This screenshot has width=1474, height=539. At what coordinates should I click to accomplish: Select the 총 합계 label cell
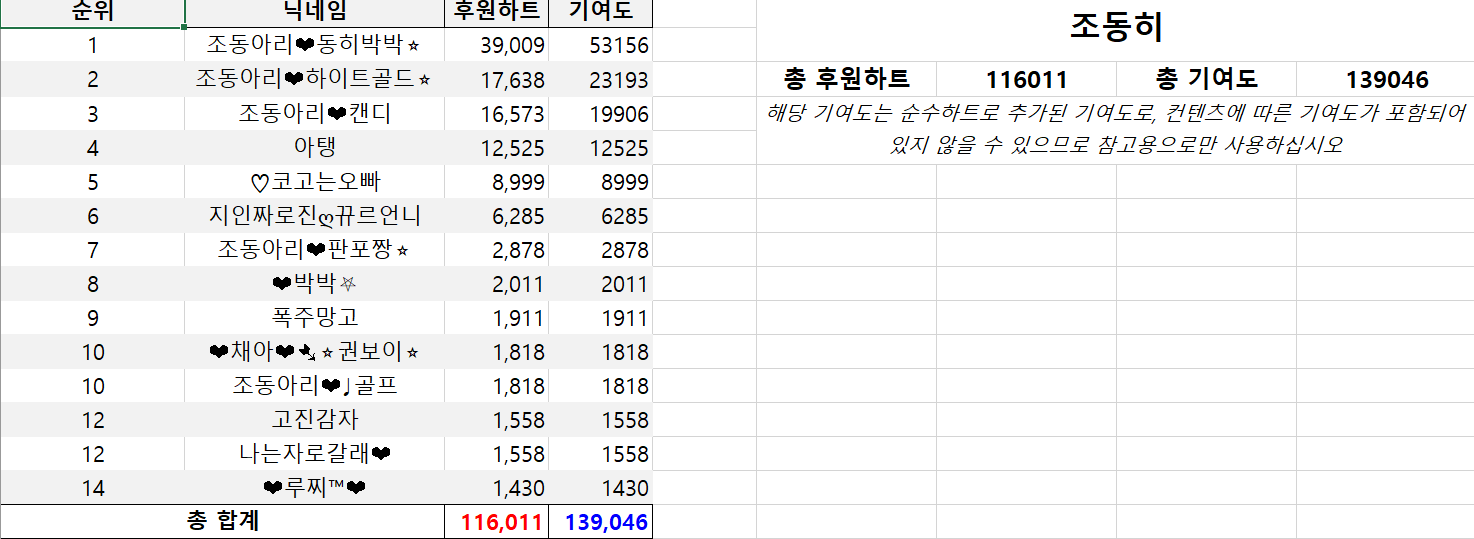click(222, 521)
